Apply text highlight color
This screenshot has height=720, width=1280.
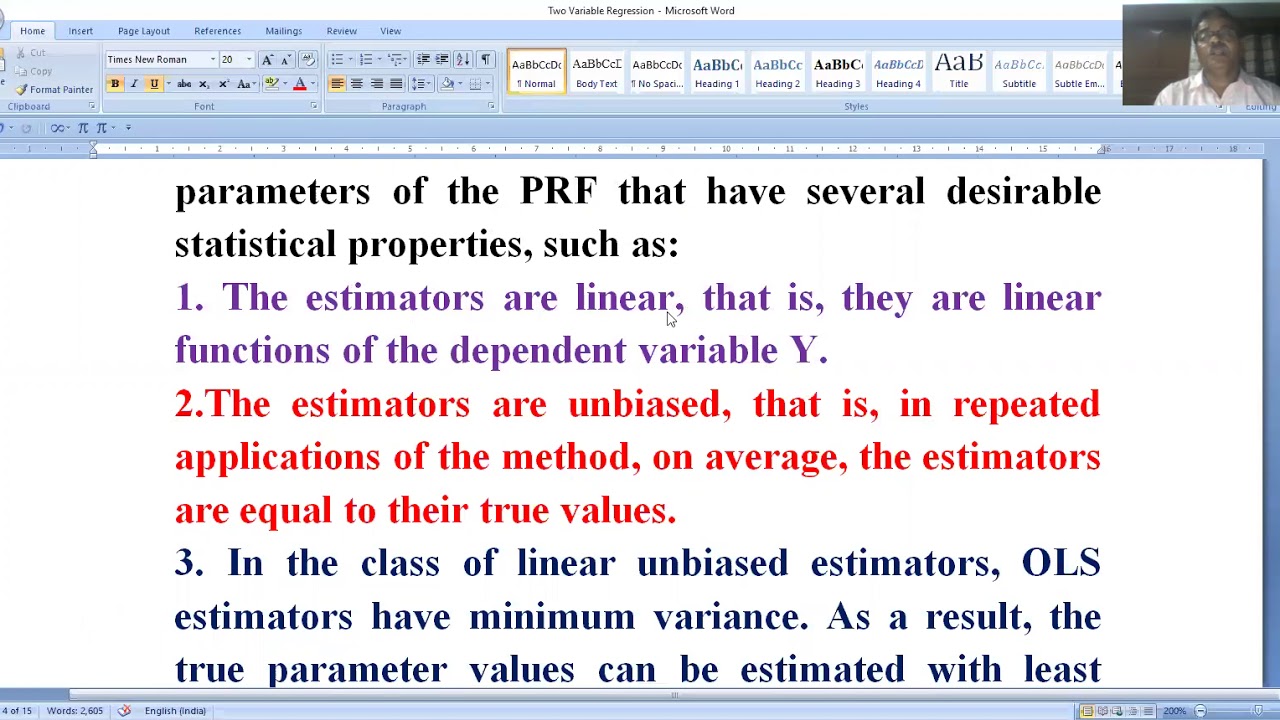271,84
